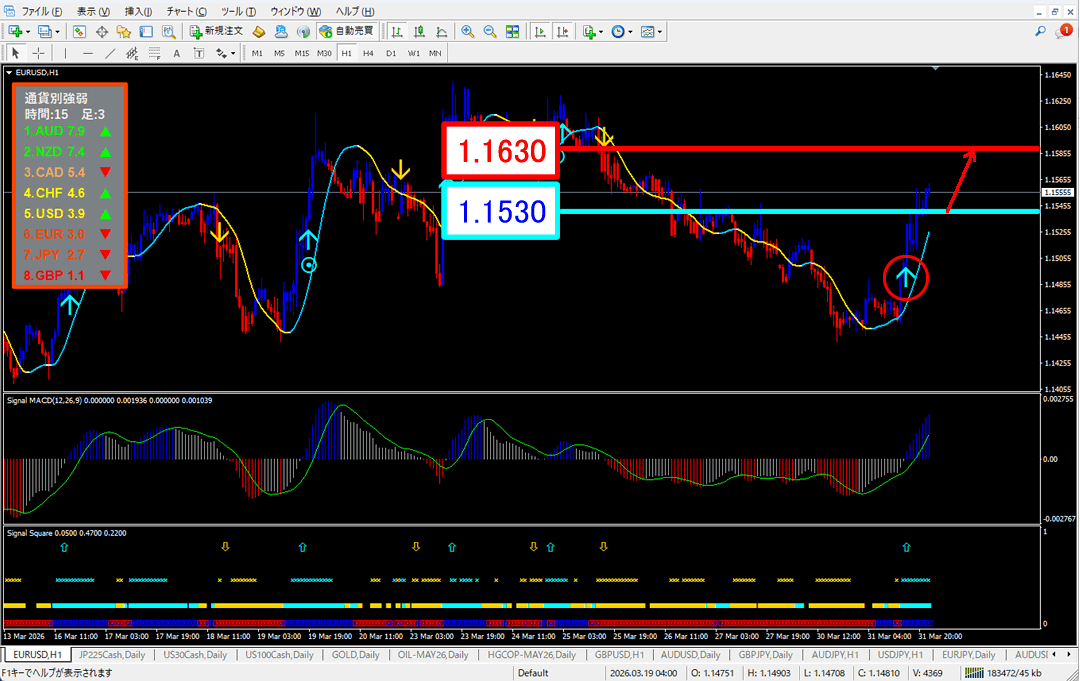Switch chart to candlestick mode

click(x=420, y=32)
